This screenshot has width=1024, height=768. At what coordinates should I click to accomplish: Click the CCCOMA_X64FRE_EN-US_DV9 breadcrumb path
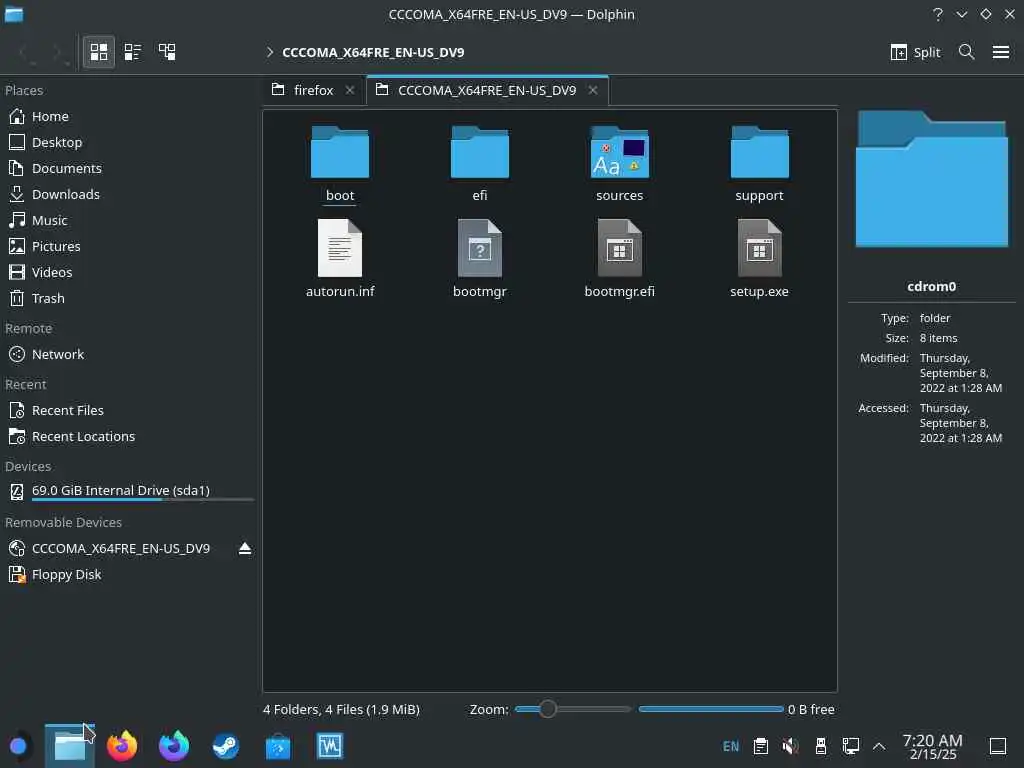373,52
